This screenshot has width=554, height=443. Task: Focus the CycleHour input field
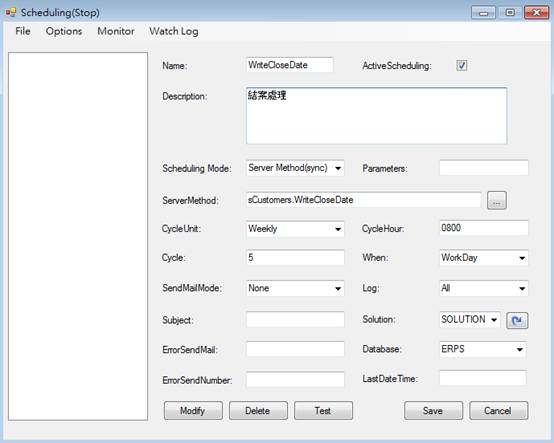(x=484, y=228)
